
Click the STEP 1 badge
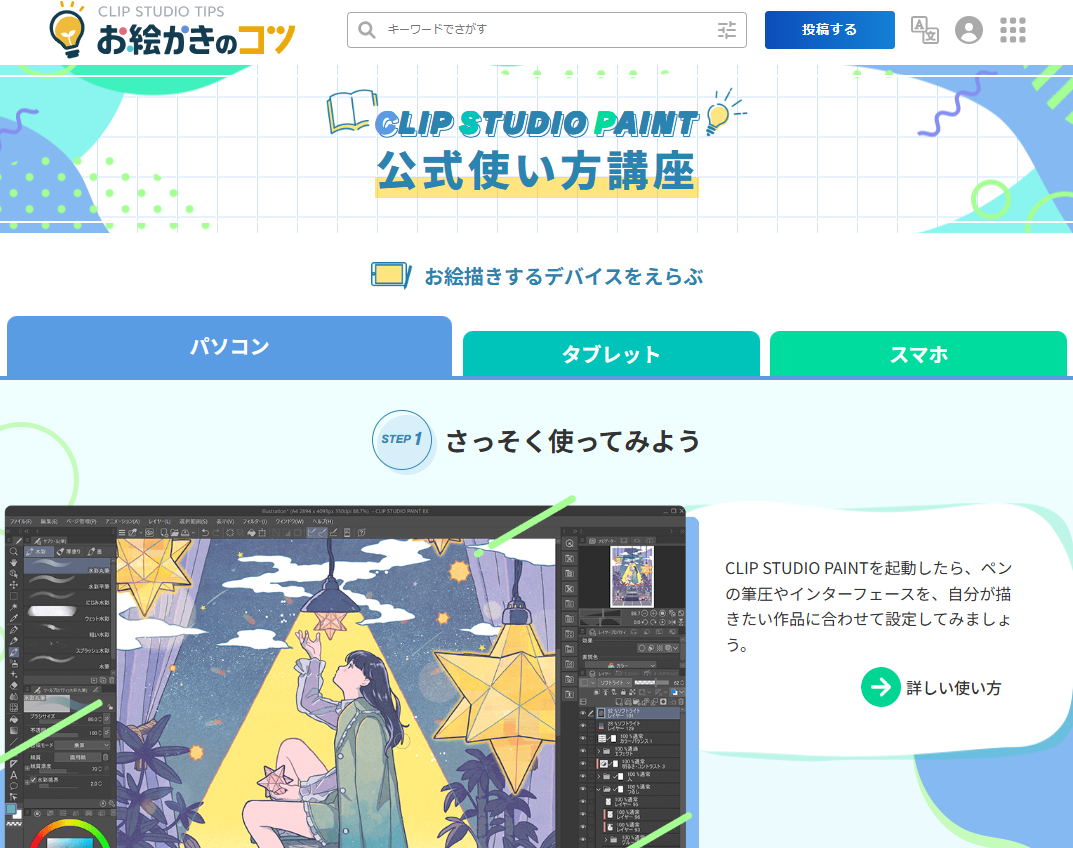[402, 440]
